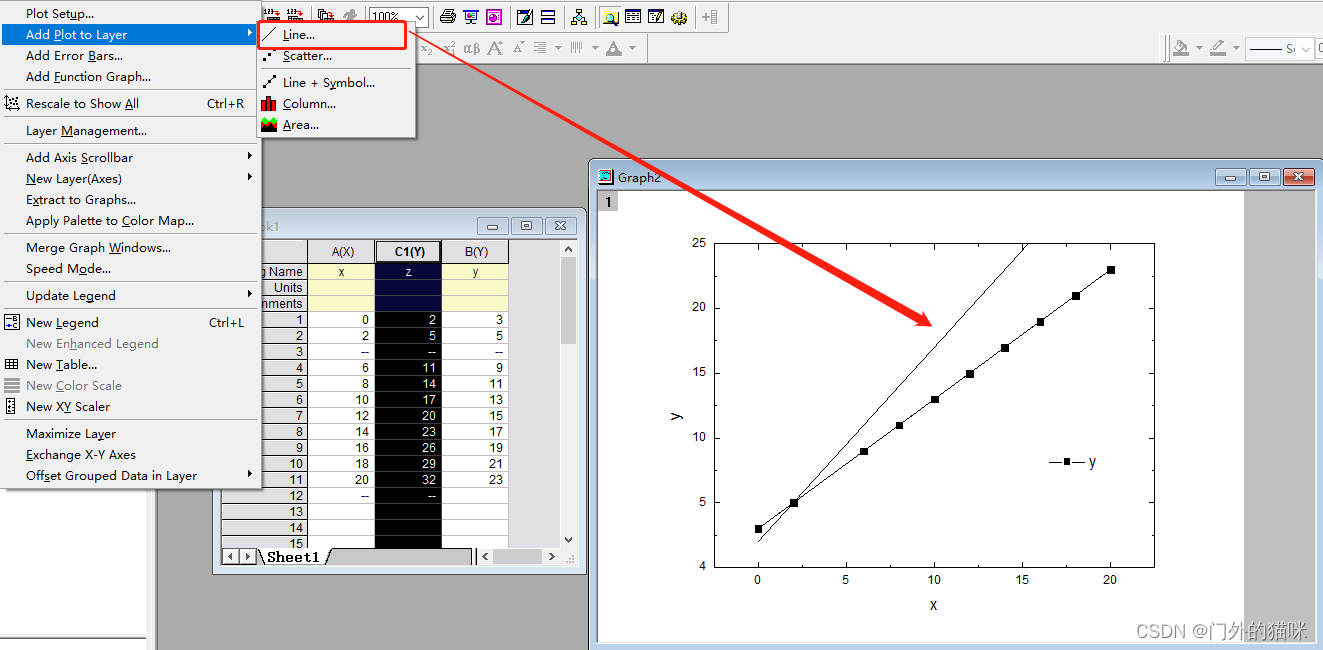Image resolution: width=1323 pixels, height=650 pixels.
Task: Open the line style Solid dropdown
Action: pyautogui.click(x=1306, y=48)
